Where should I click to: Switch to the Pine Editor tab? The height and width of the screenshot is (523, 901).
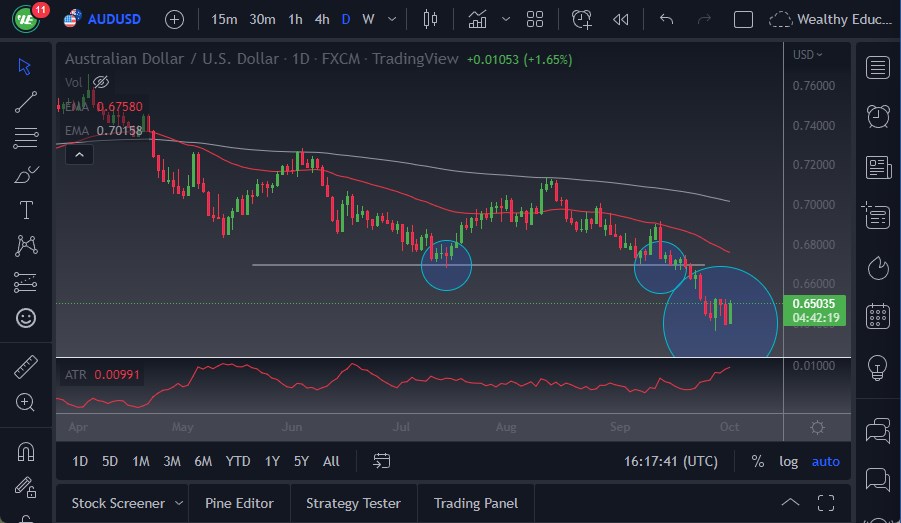[x=239, y=503]
